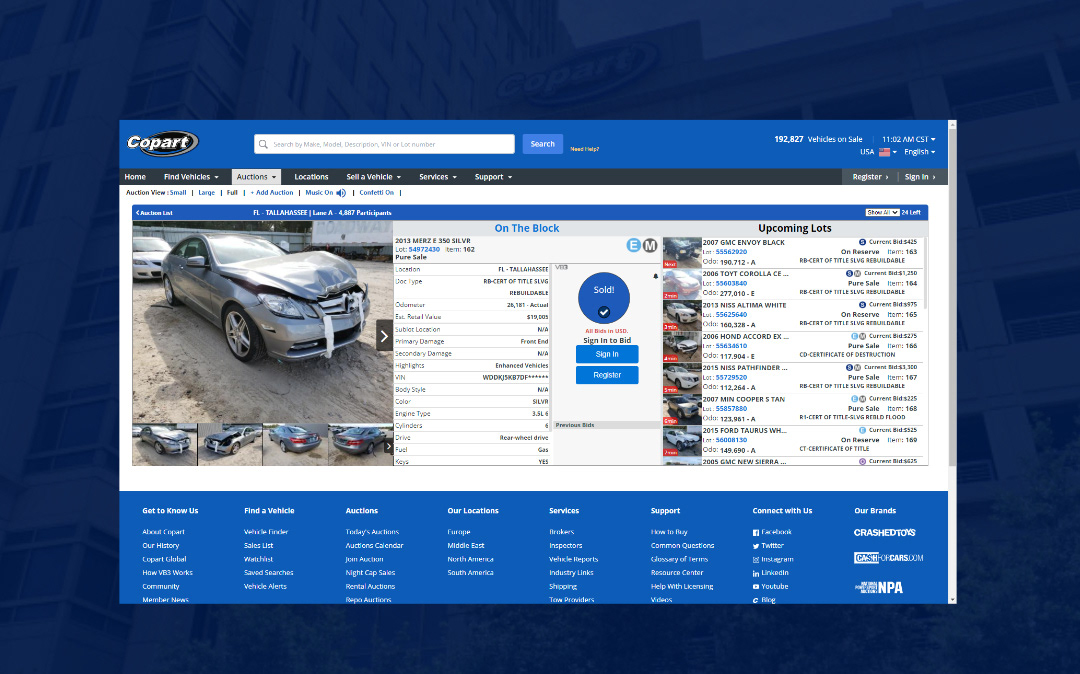Switch auction view to Large
This screenshot has height=674, width=1080.
coord(207,193)
